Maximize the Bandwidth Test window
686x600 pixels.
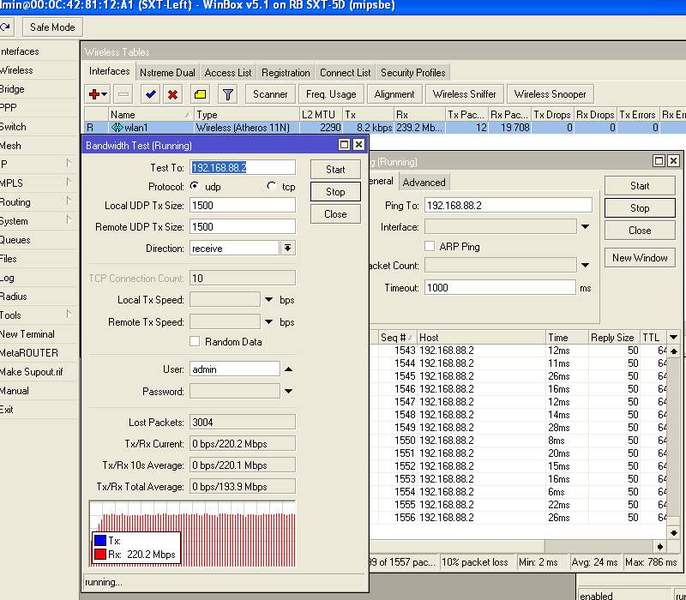[344, 144]
